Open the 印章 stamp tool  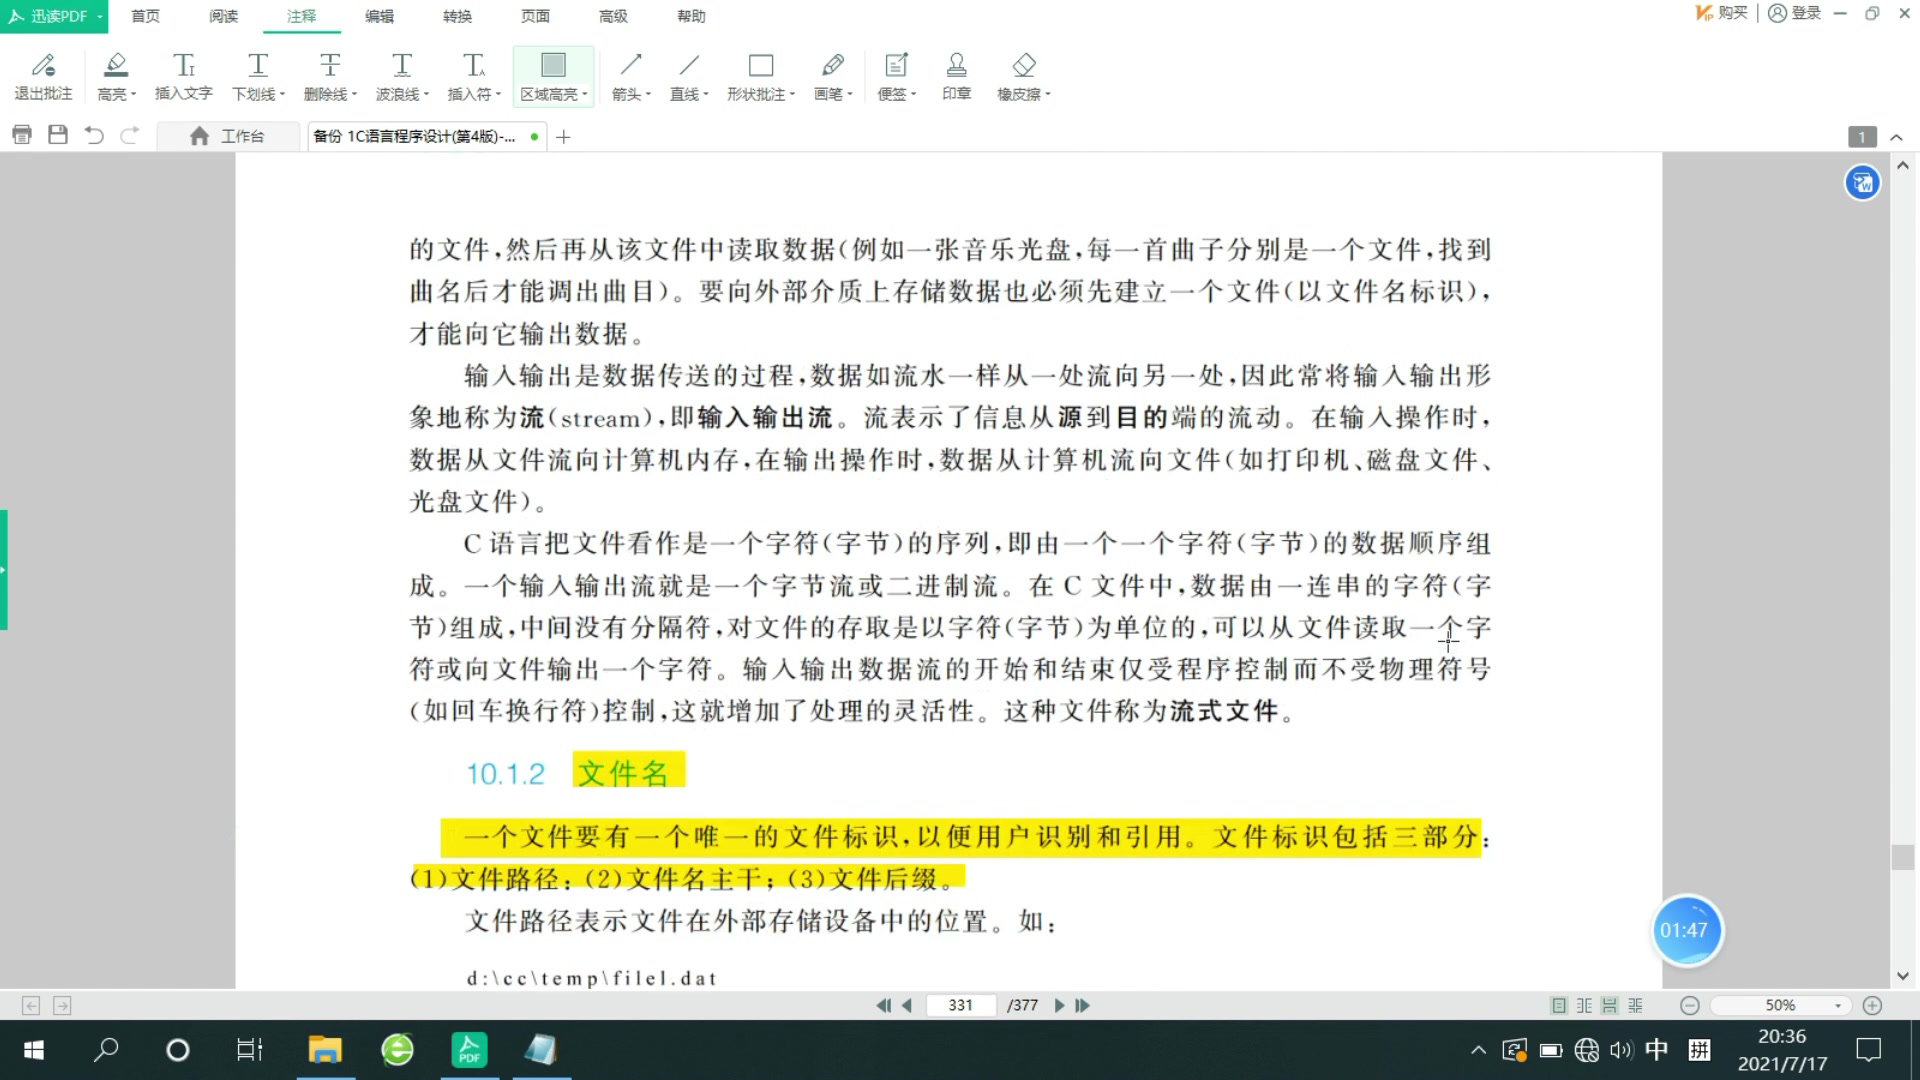coord(956,70)
